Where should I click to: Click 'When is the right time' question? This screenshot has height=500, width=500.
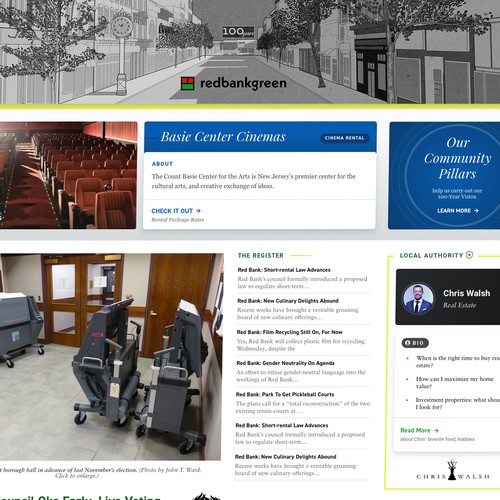tap(458, 362)
